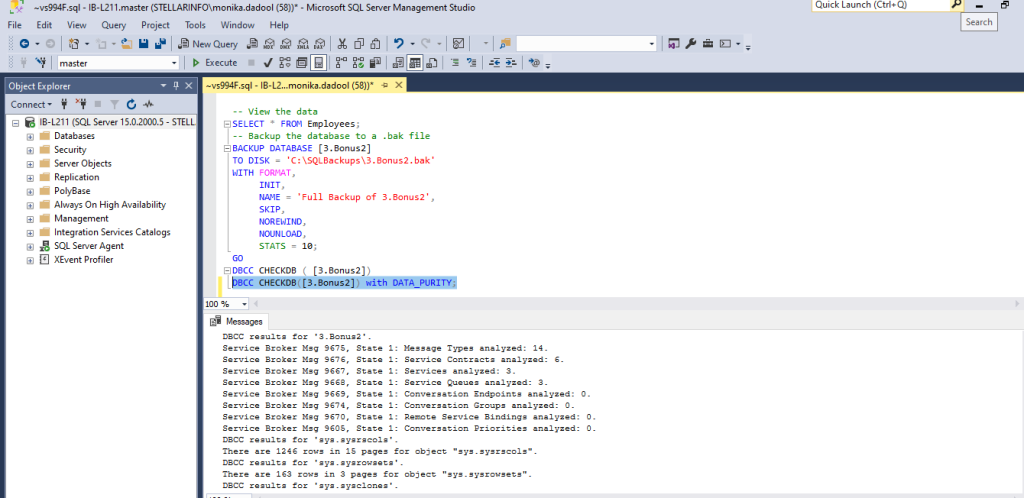Open the File menu
The width and height of the screenshot is (1024, 498).
(14, 25)
